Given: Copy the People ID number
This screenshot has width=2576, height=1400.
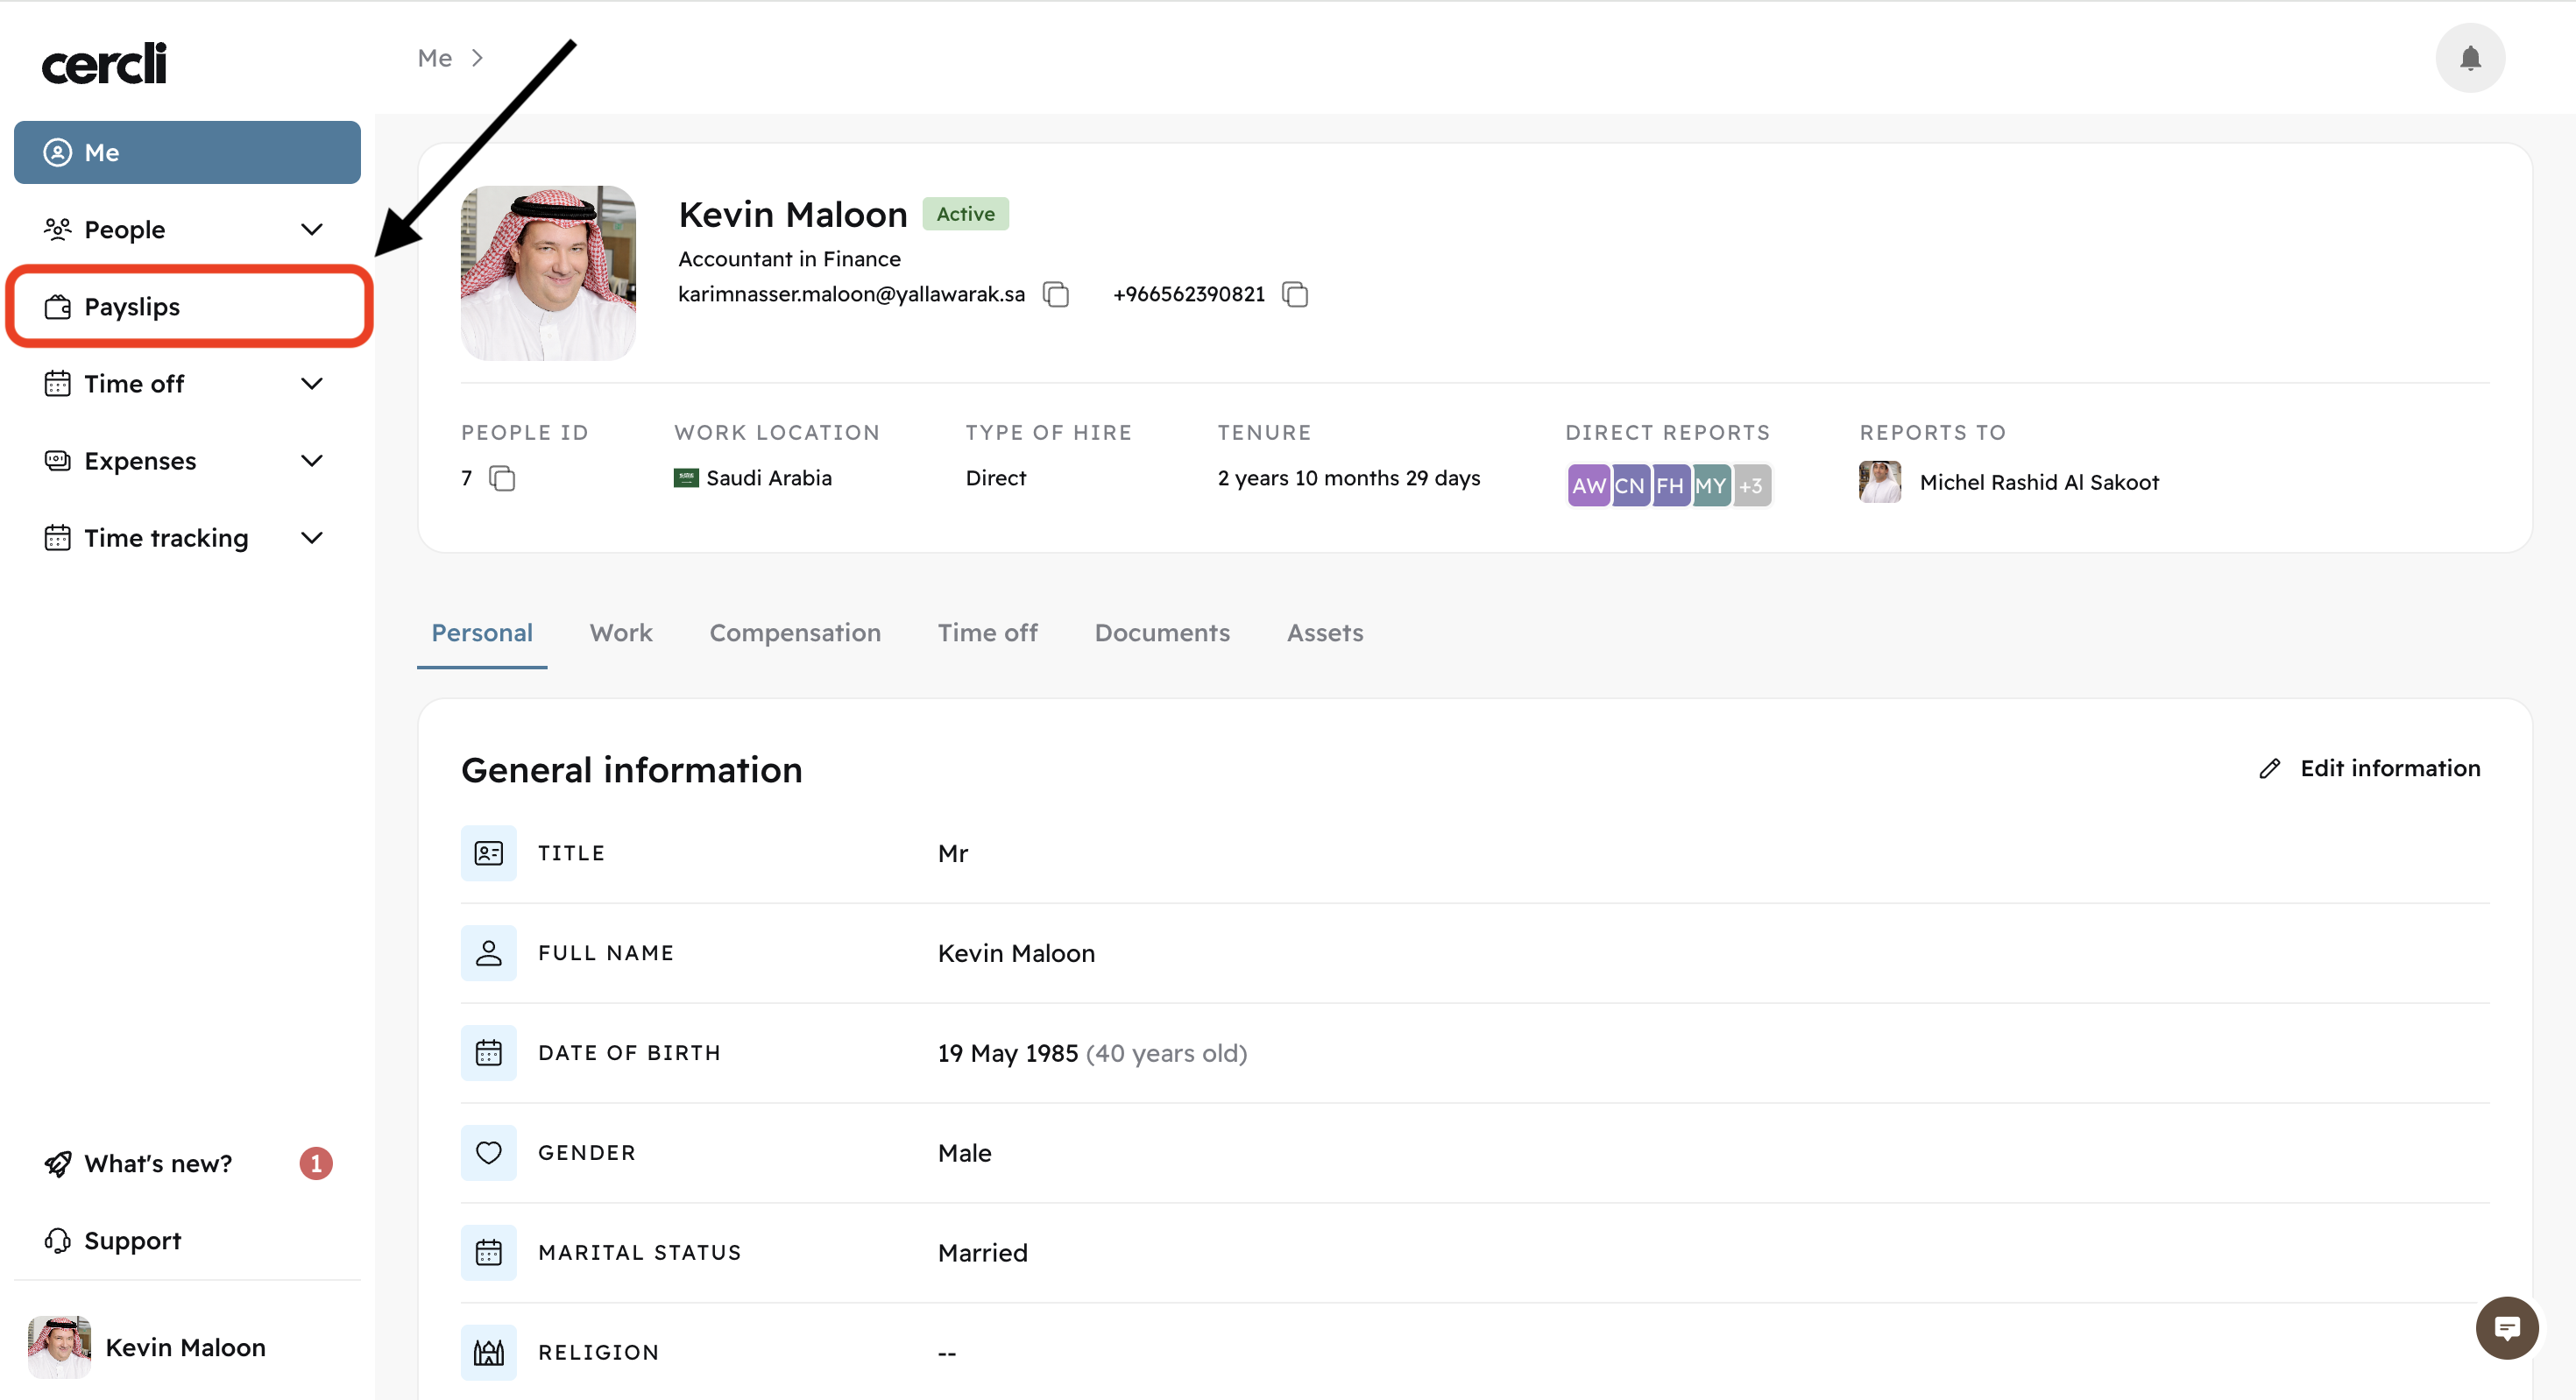Looking at the screenshot, I should click(x=502, y=479).
